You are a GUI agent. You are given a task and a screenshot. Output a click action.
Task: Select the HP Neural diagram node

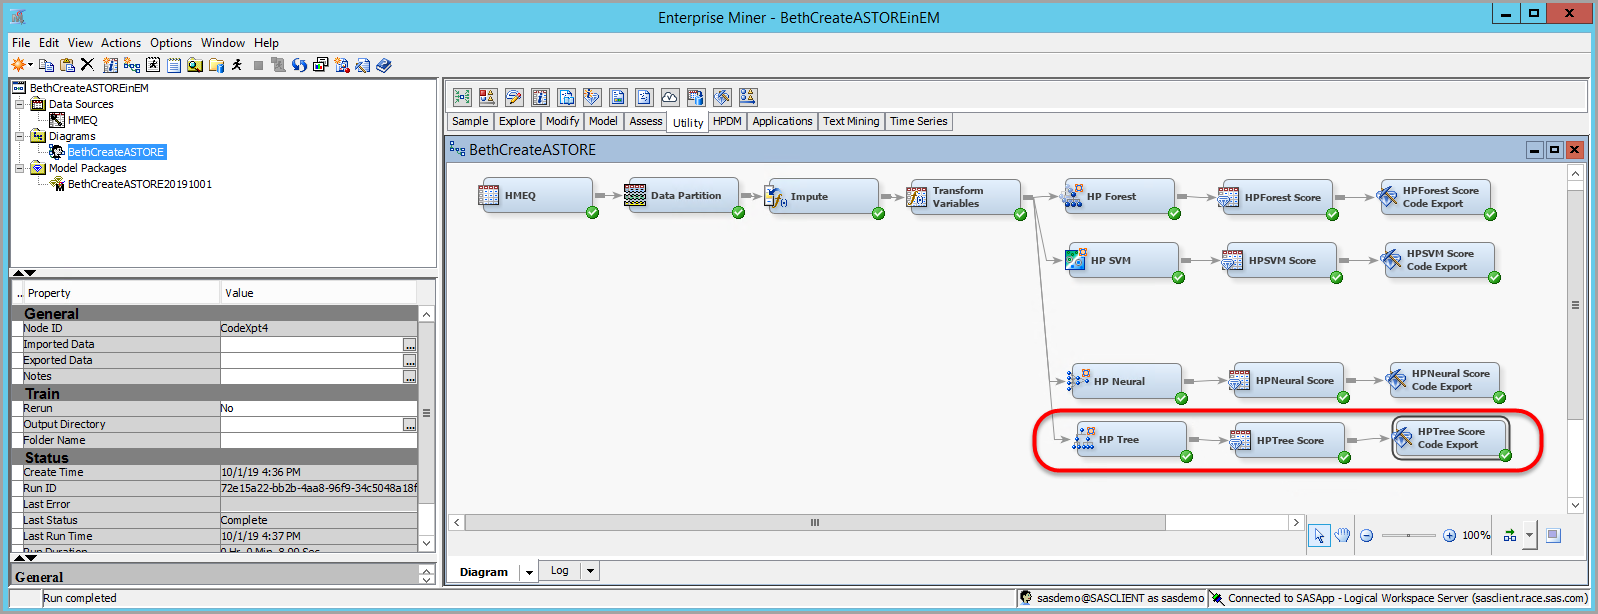(x=1127, y=381)
